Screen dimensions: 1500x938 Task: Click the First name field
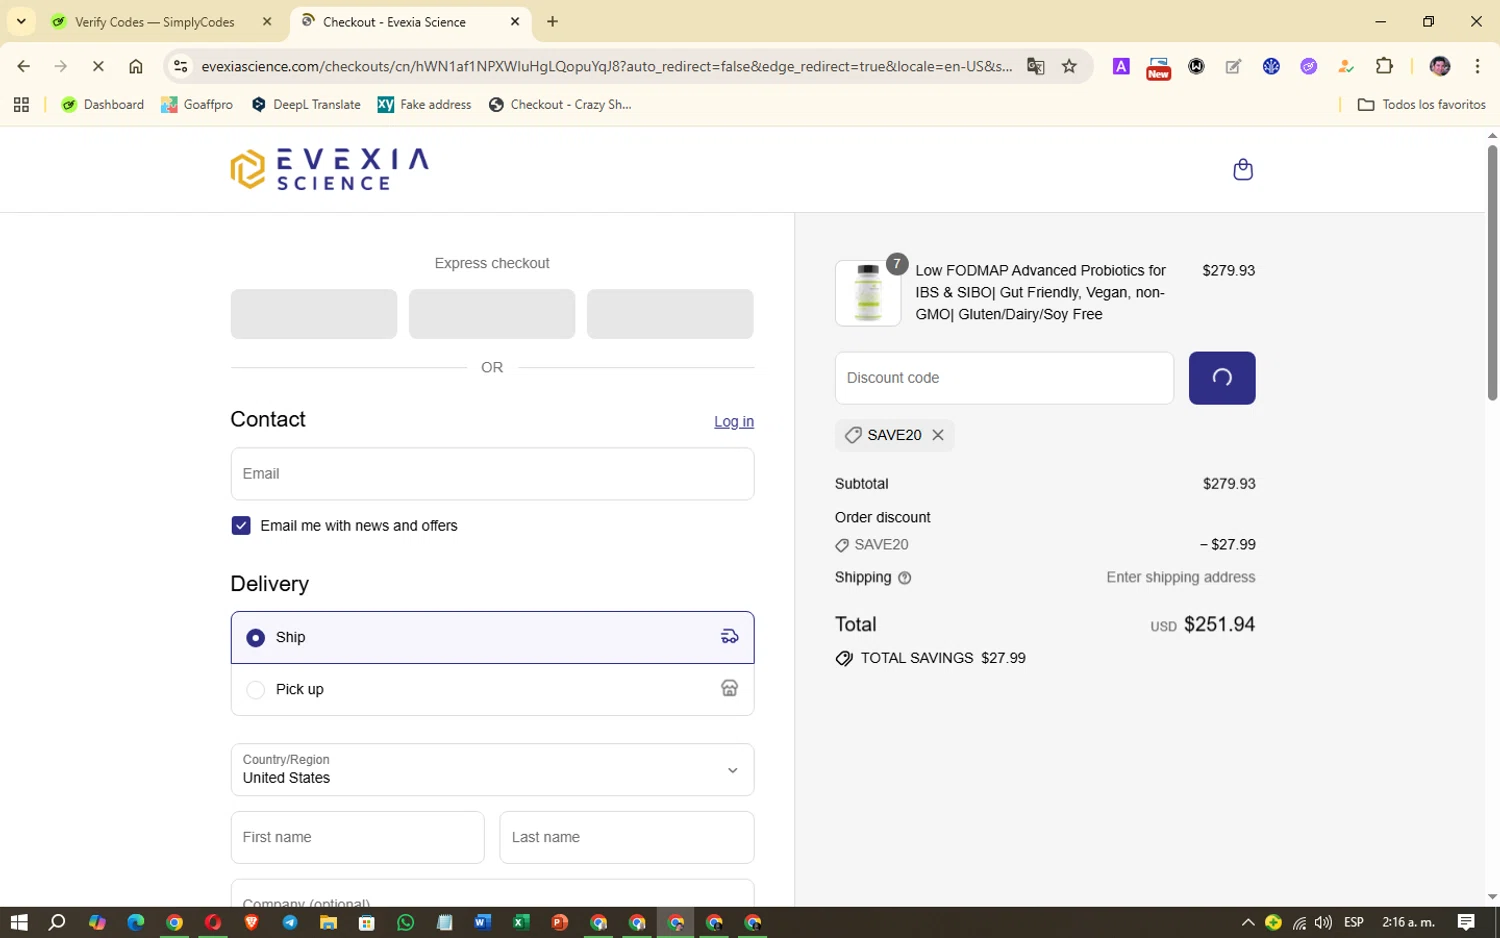coord(357,838)
